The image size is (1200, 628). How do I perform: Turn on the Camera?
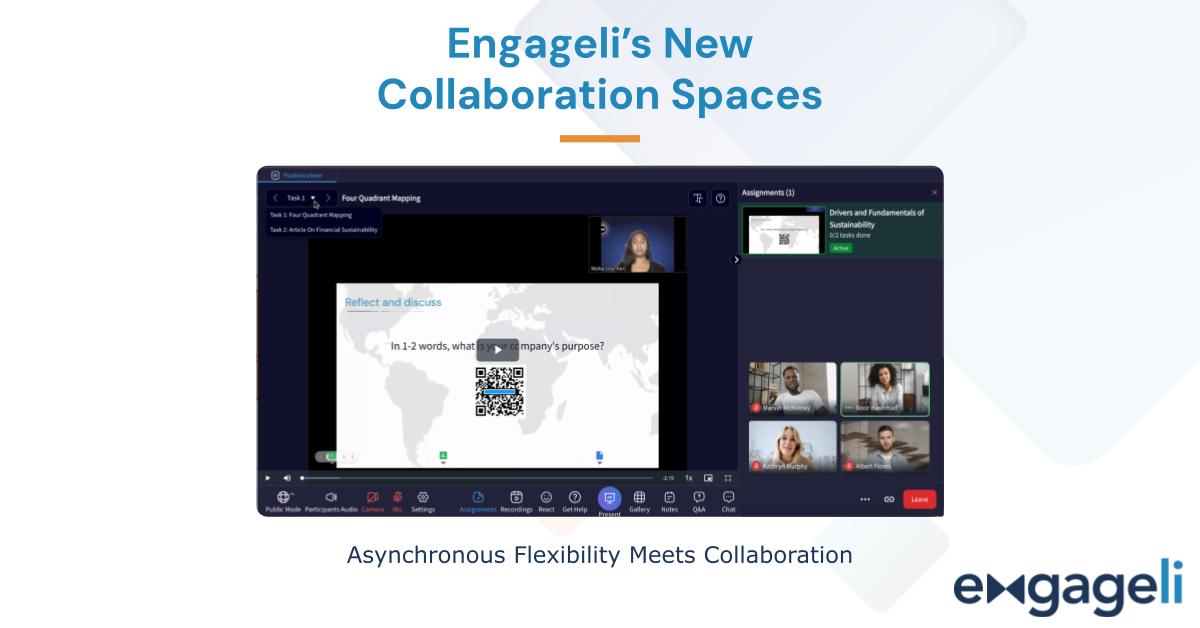pos(372,497)
